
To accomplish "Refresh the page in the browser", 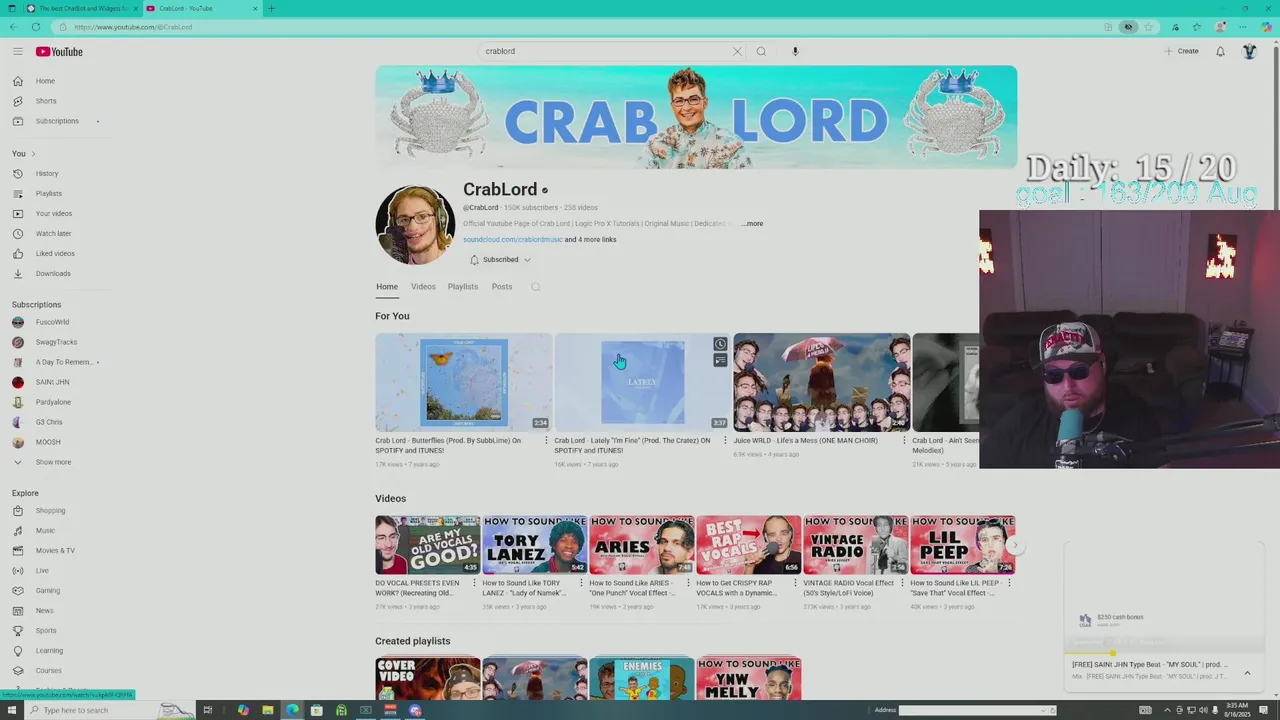I will [36, 27].
